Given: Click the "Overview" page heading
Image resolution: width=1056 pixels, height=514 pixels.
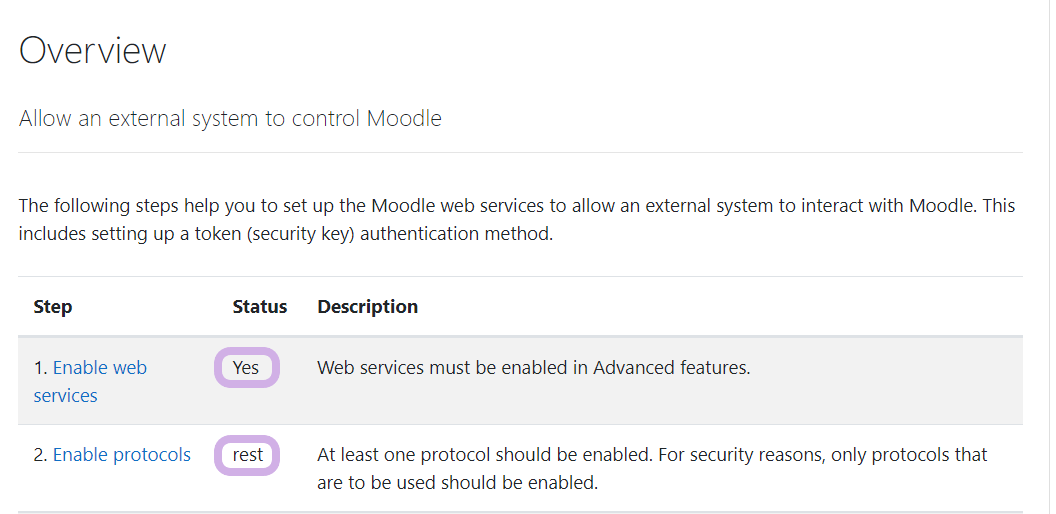Looking at the screenshot, I should coord(93,50).
